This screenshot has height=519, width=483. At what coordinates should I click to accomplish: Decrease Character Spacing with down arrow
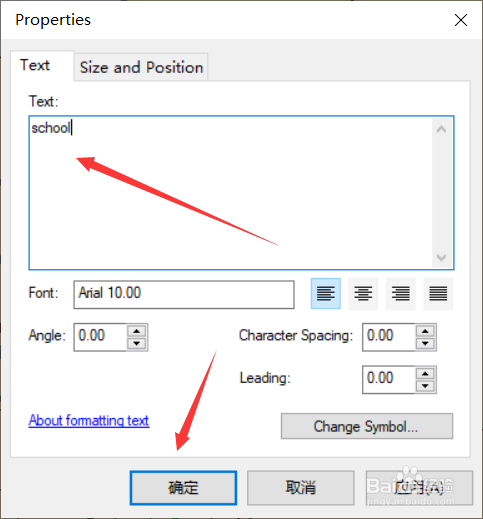(425, 343)
